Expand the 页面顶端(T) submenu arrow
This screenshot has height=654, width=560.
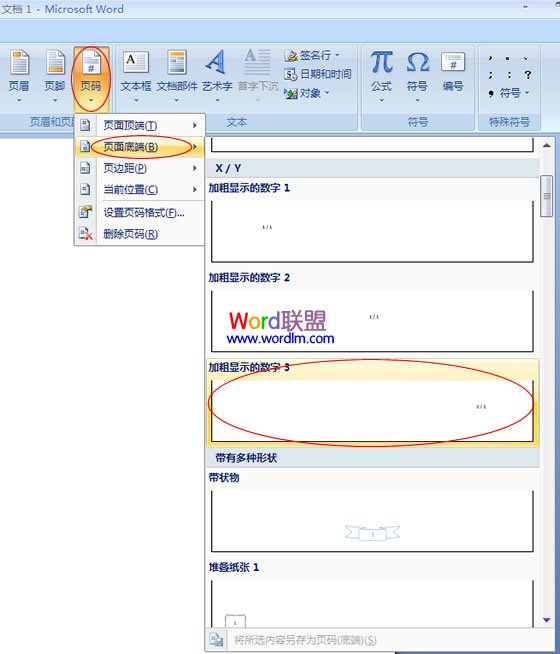click(x=195, y=125)
